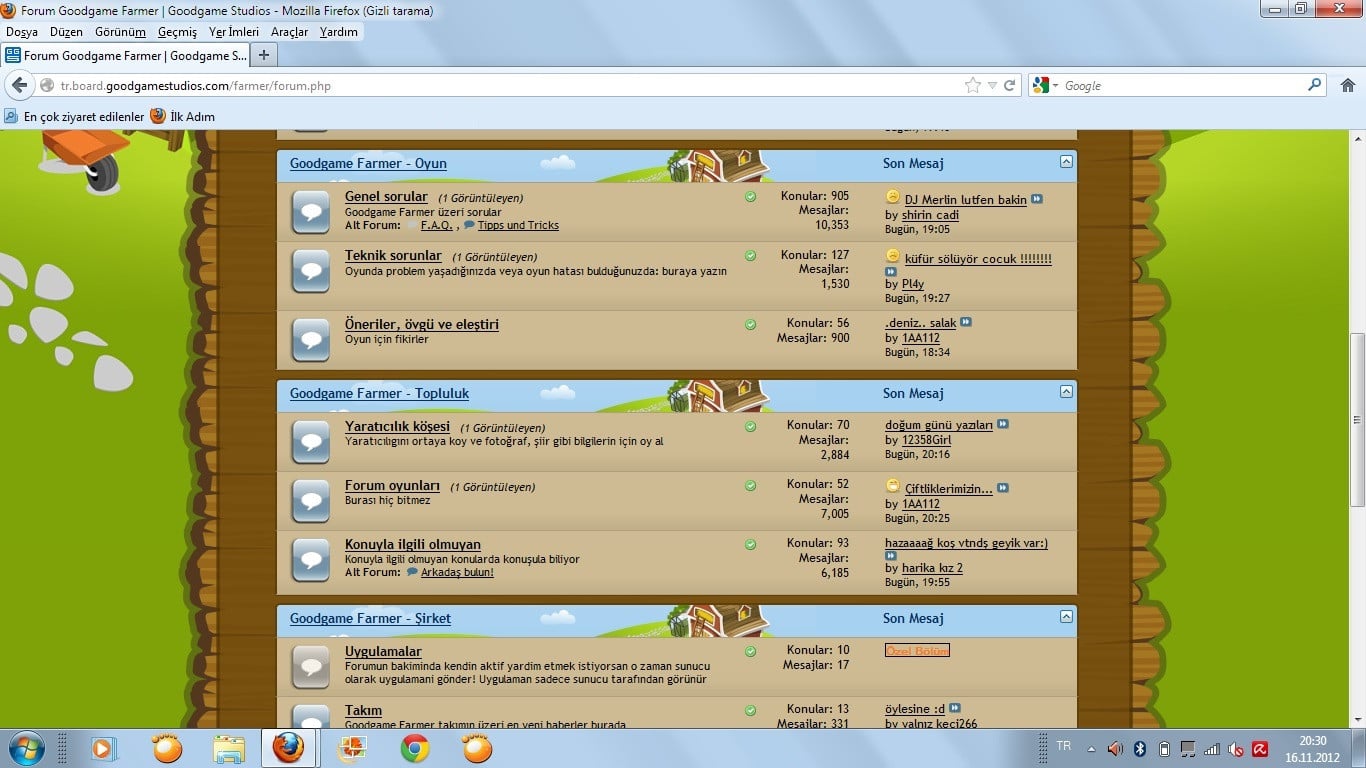Bookmark page with the star icon

972,86
